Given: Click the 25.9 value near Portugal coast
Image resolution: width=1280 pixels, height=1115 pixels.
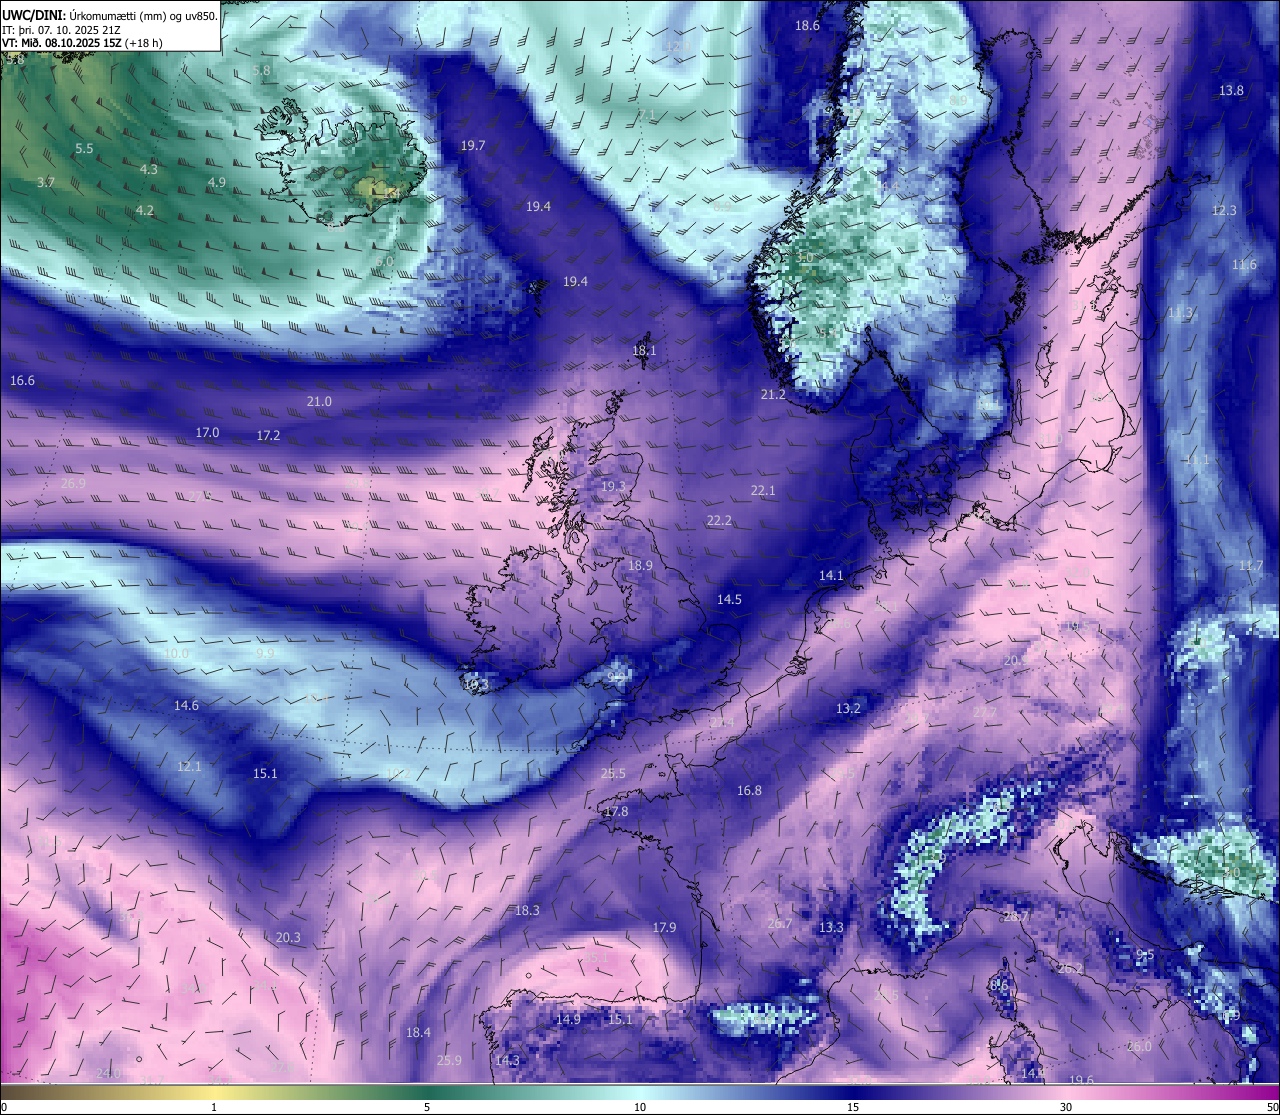Looking at the screenshot, I should tap(449, 1061).
